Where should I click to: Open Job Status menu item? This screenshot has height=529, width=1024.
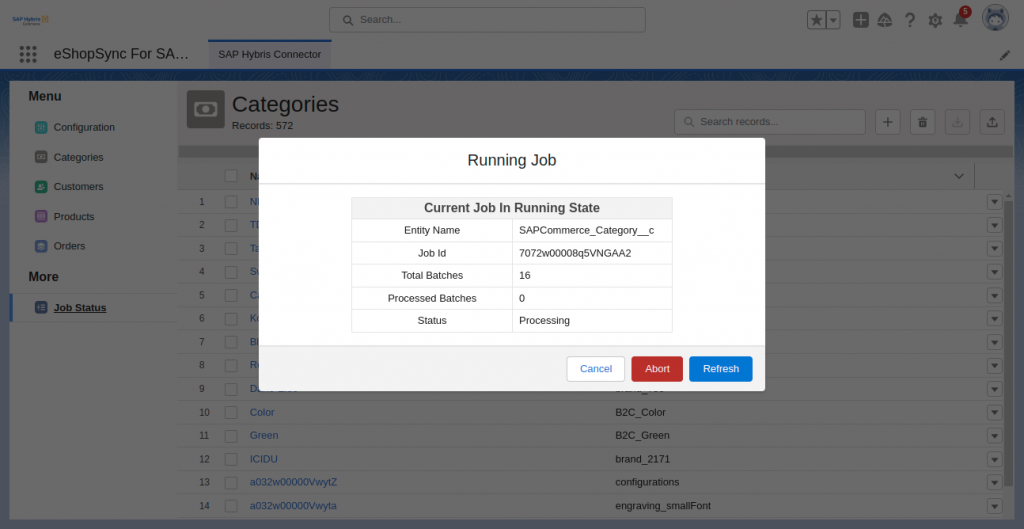click(x=80, y=308)
